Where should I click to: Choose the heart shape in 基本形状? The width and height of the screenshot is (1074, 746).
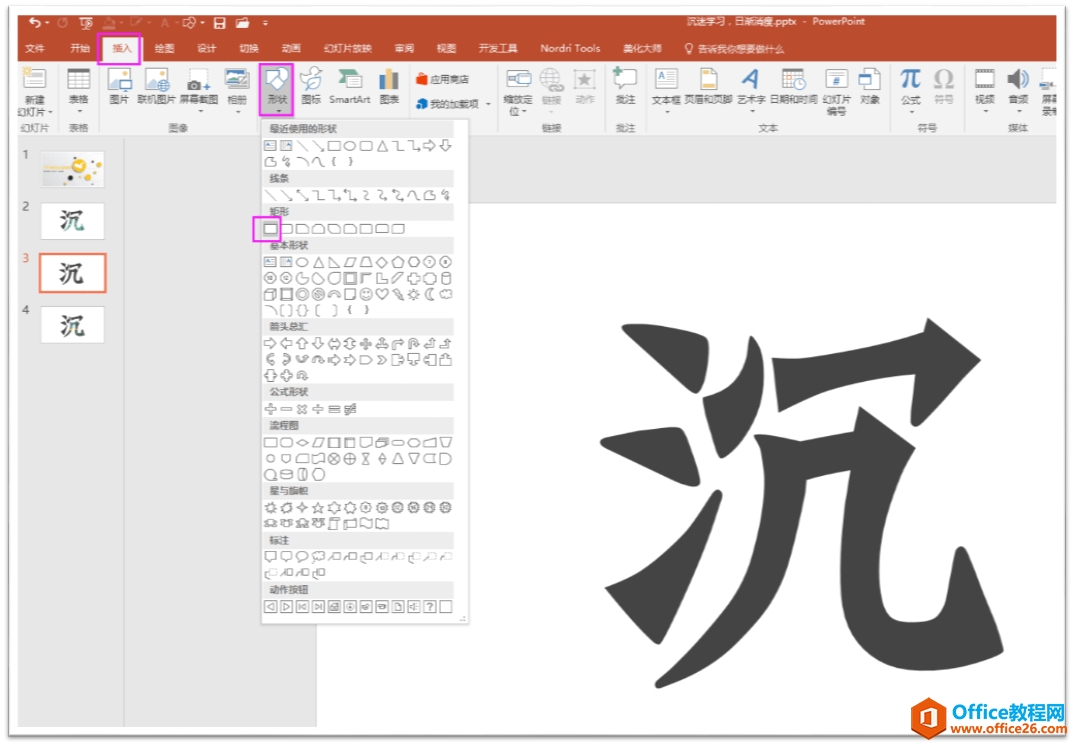[x=382, y=295]
